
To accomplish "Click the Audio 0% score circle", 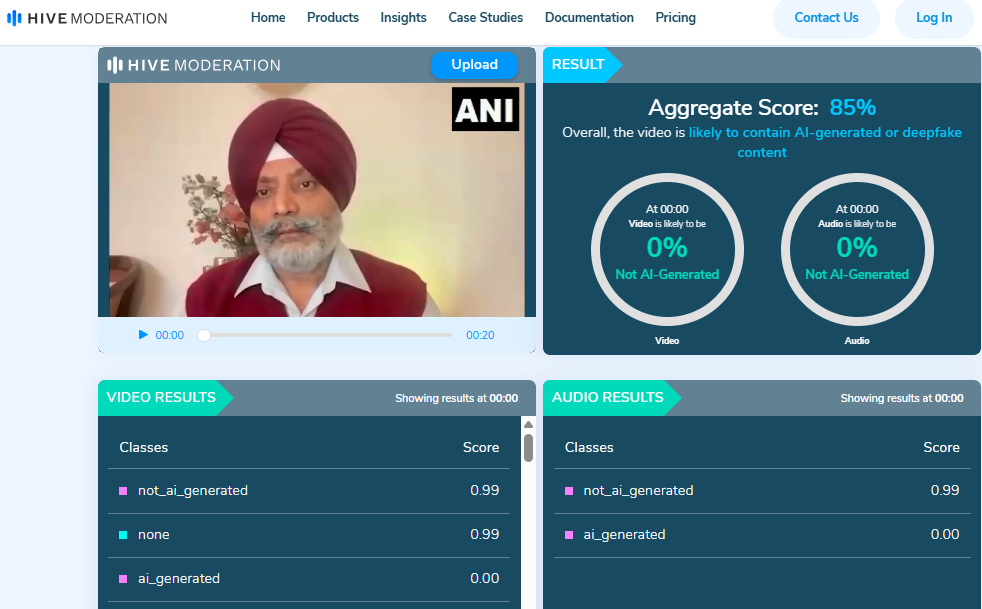I will (x=857, y=249).
